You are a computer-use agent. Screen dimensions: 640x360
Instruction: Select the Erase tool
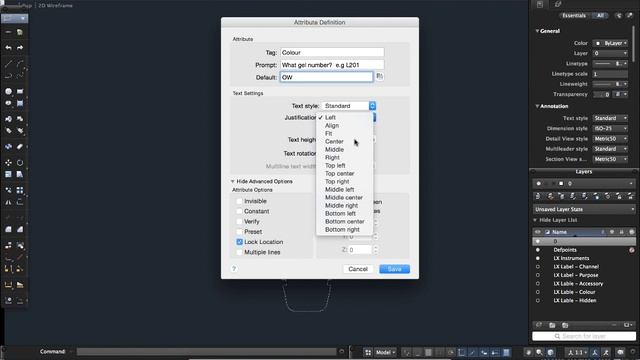pos(20,147)
